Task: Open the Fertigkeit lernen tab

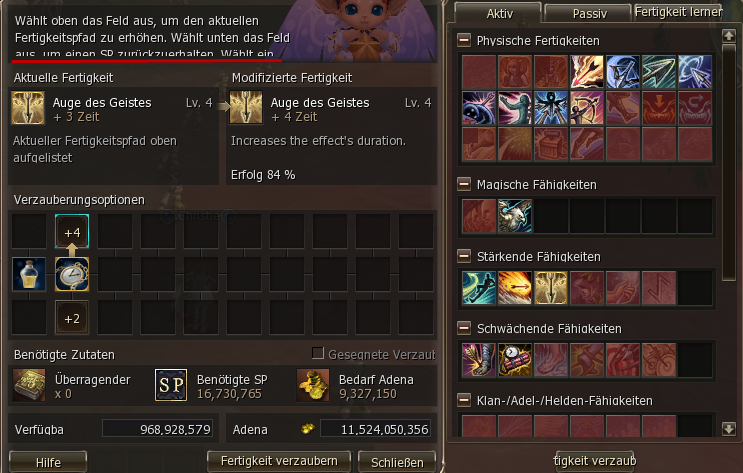Action: coord(679,12)
